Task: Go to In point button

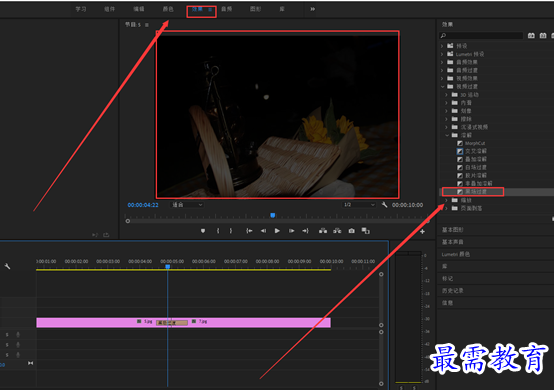Action: pyautogui.click(x=249, y=231)
